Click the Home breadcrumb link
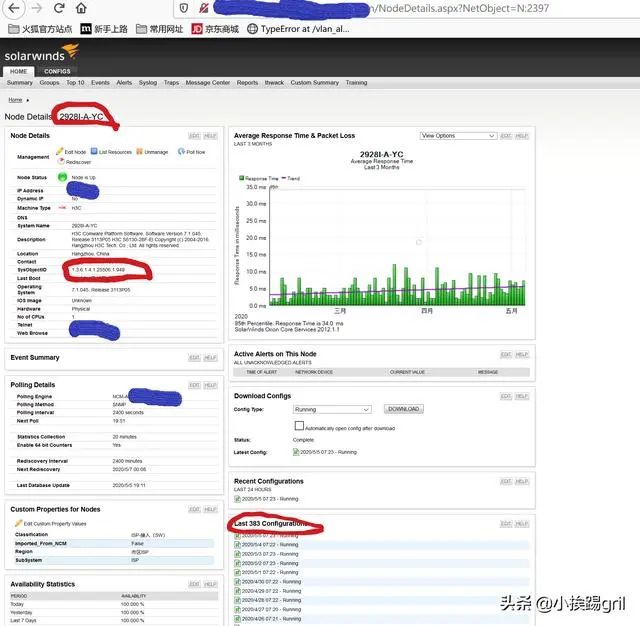This screenshot has width=640, height=626. click(x=15, y=100)
